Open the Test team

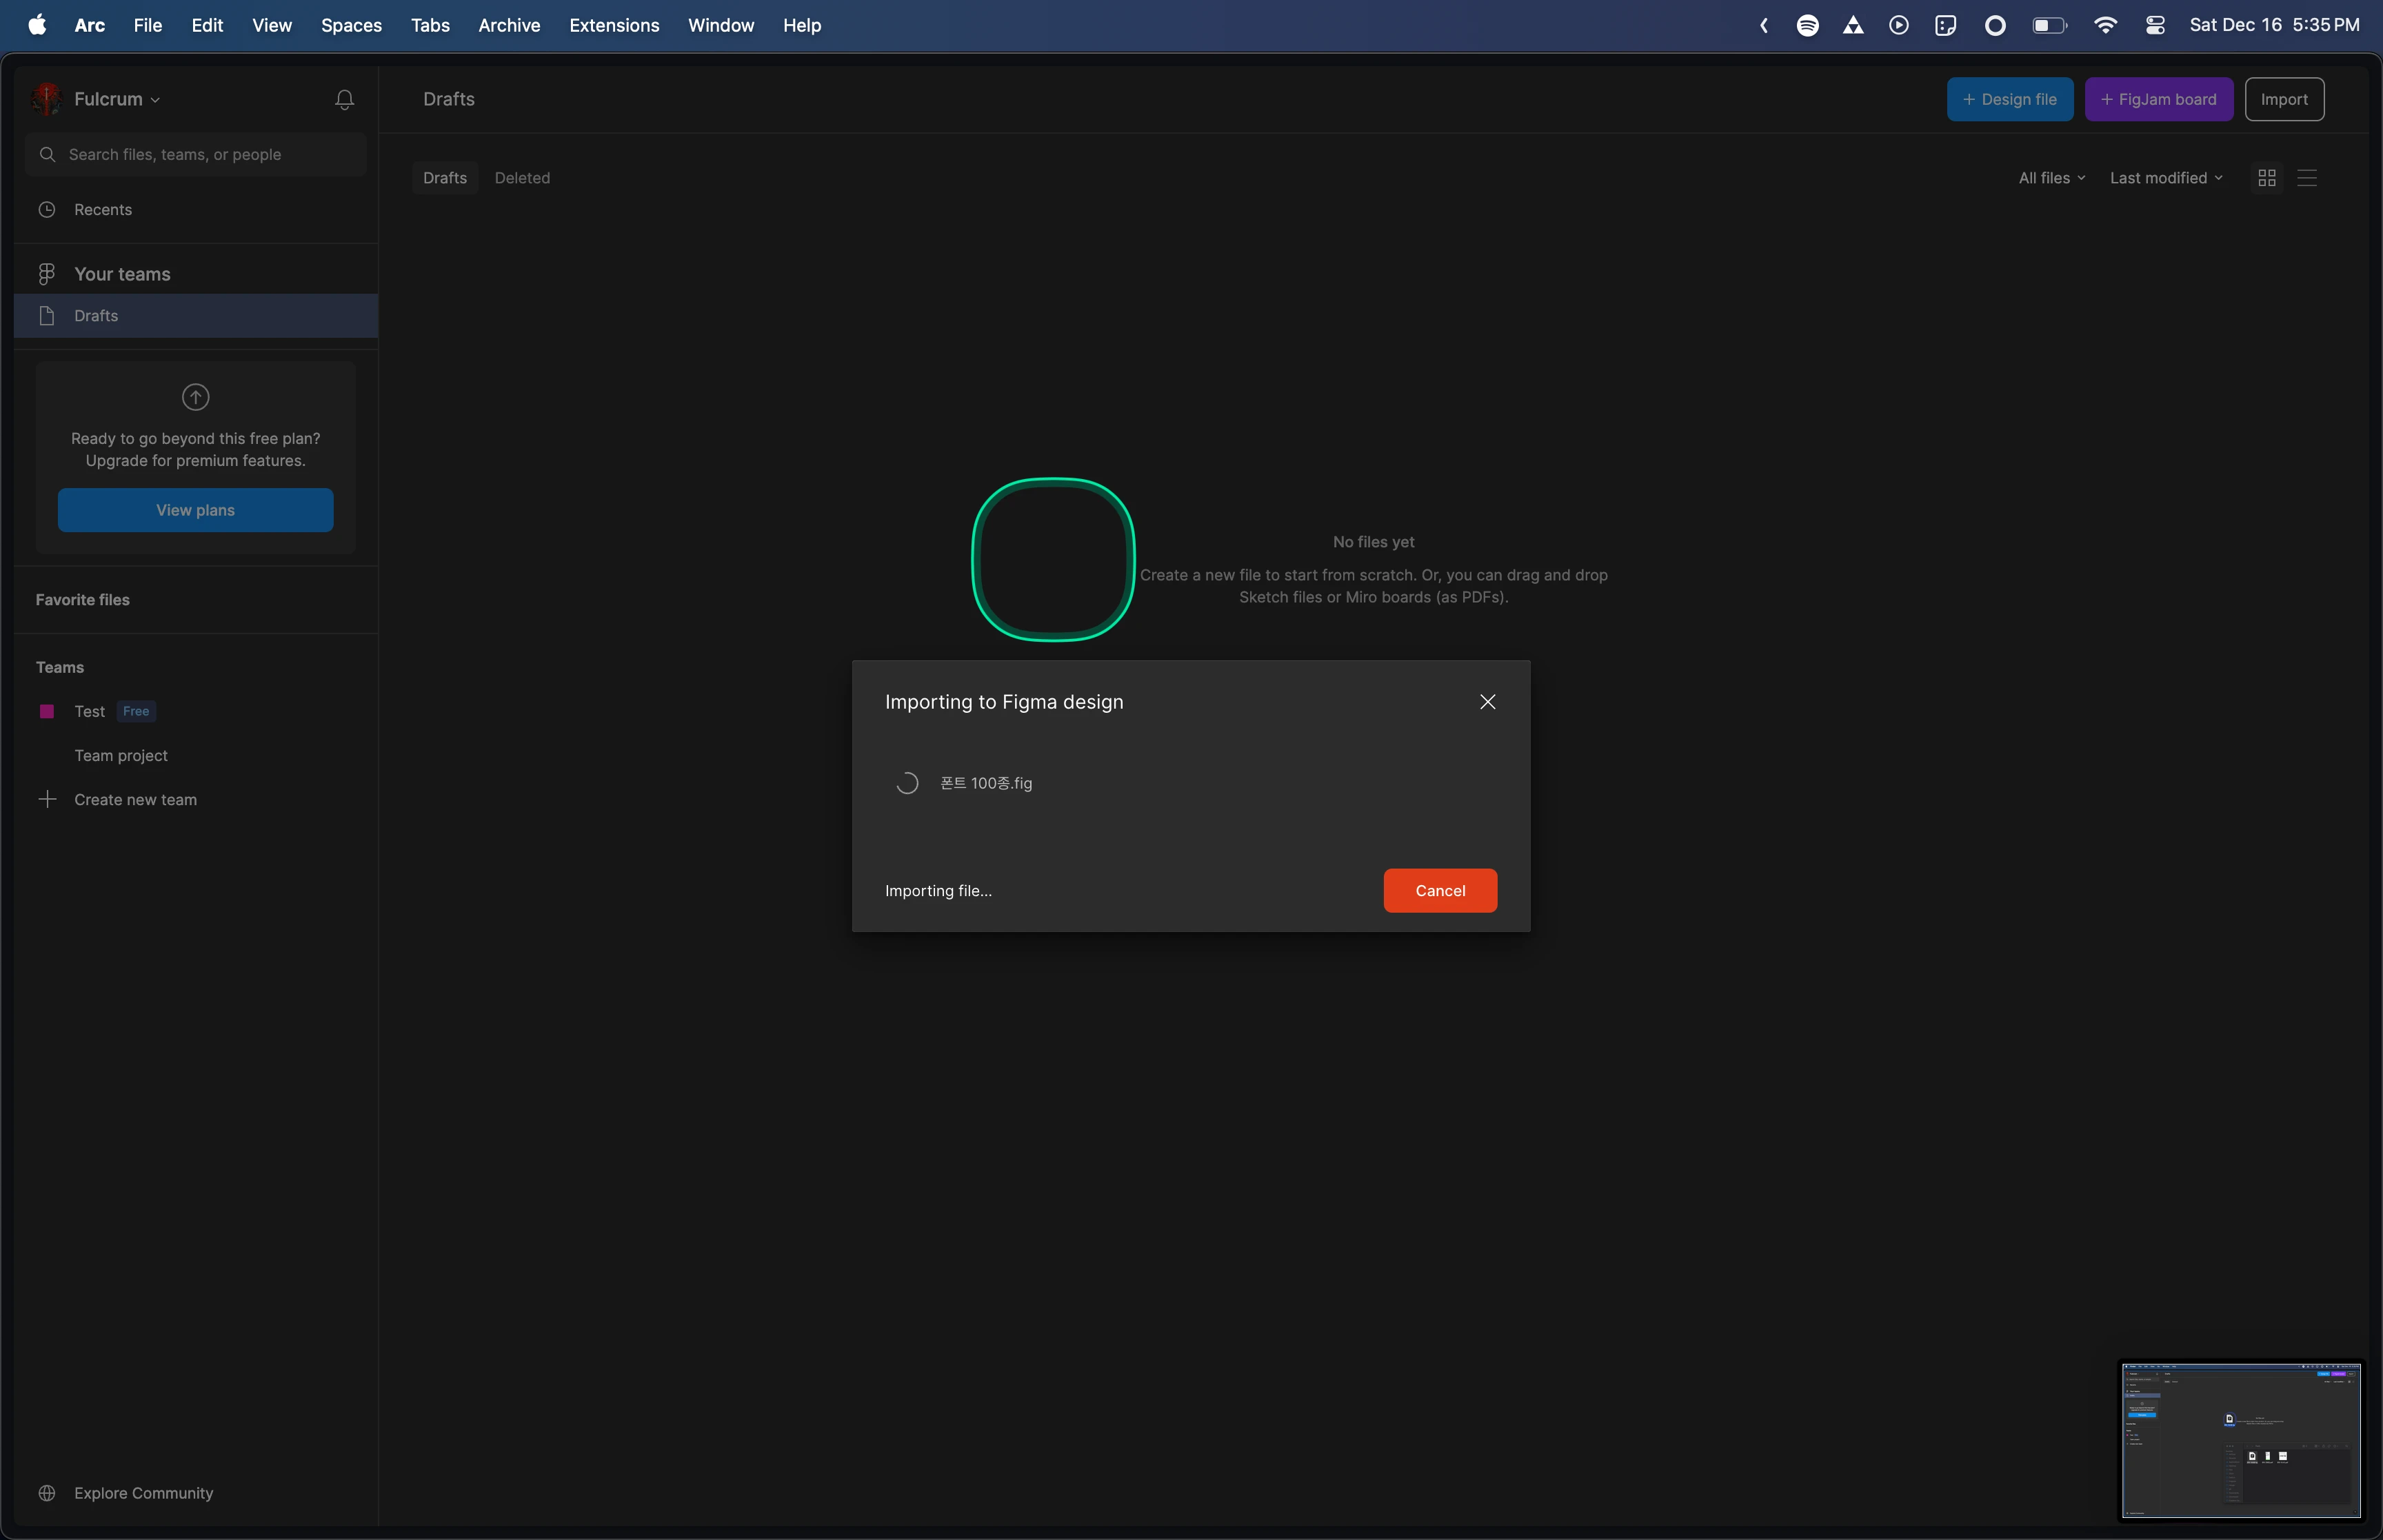click(x=89, y=711)
